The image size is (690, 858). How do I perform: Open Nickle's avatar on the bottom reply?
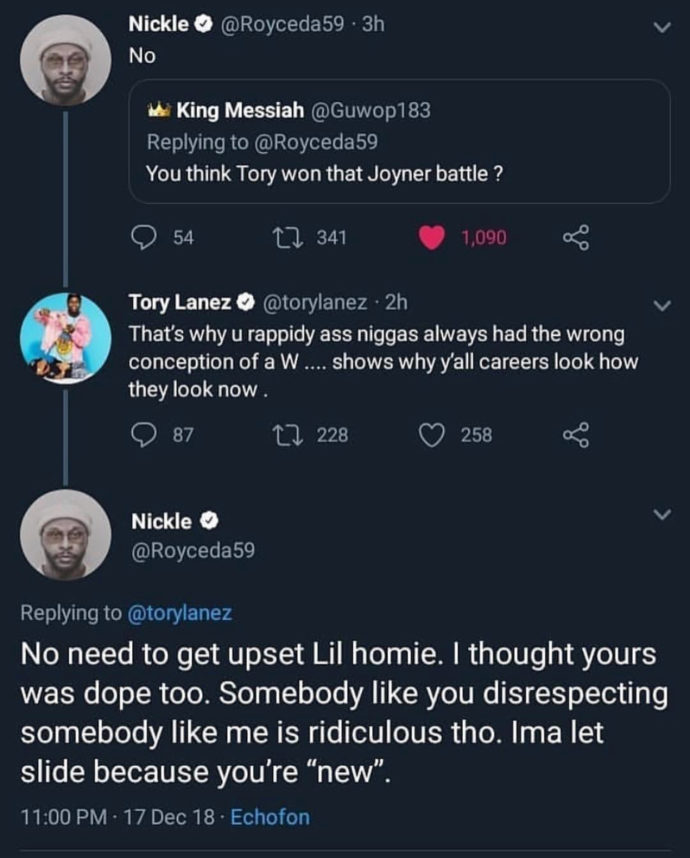point(66,535)
